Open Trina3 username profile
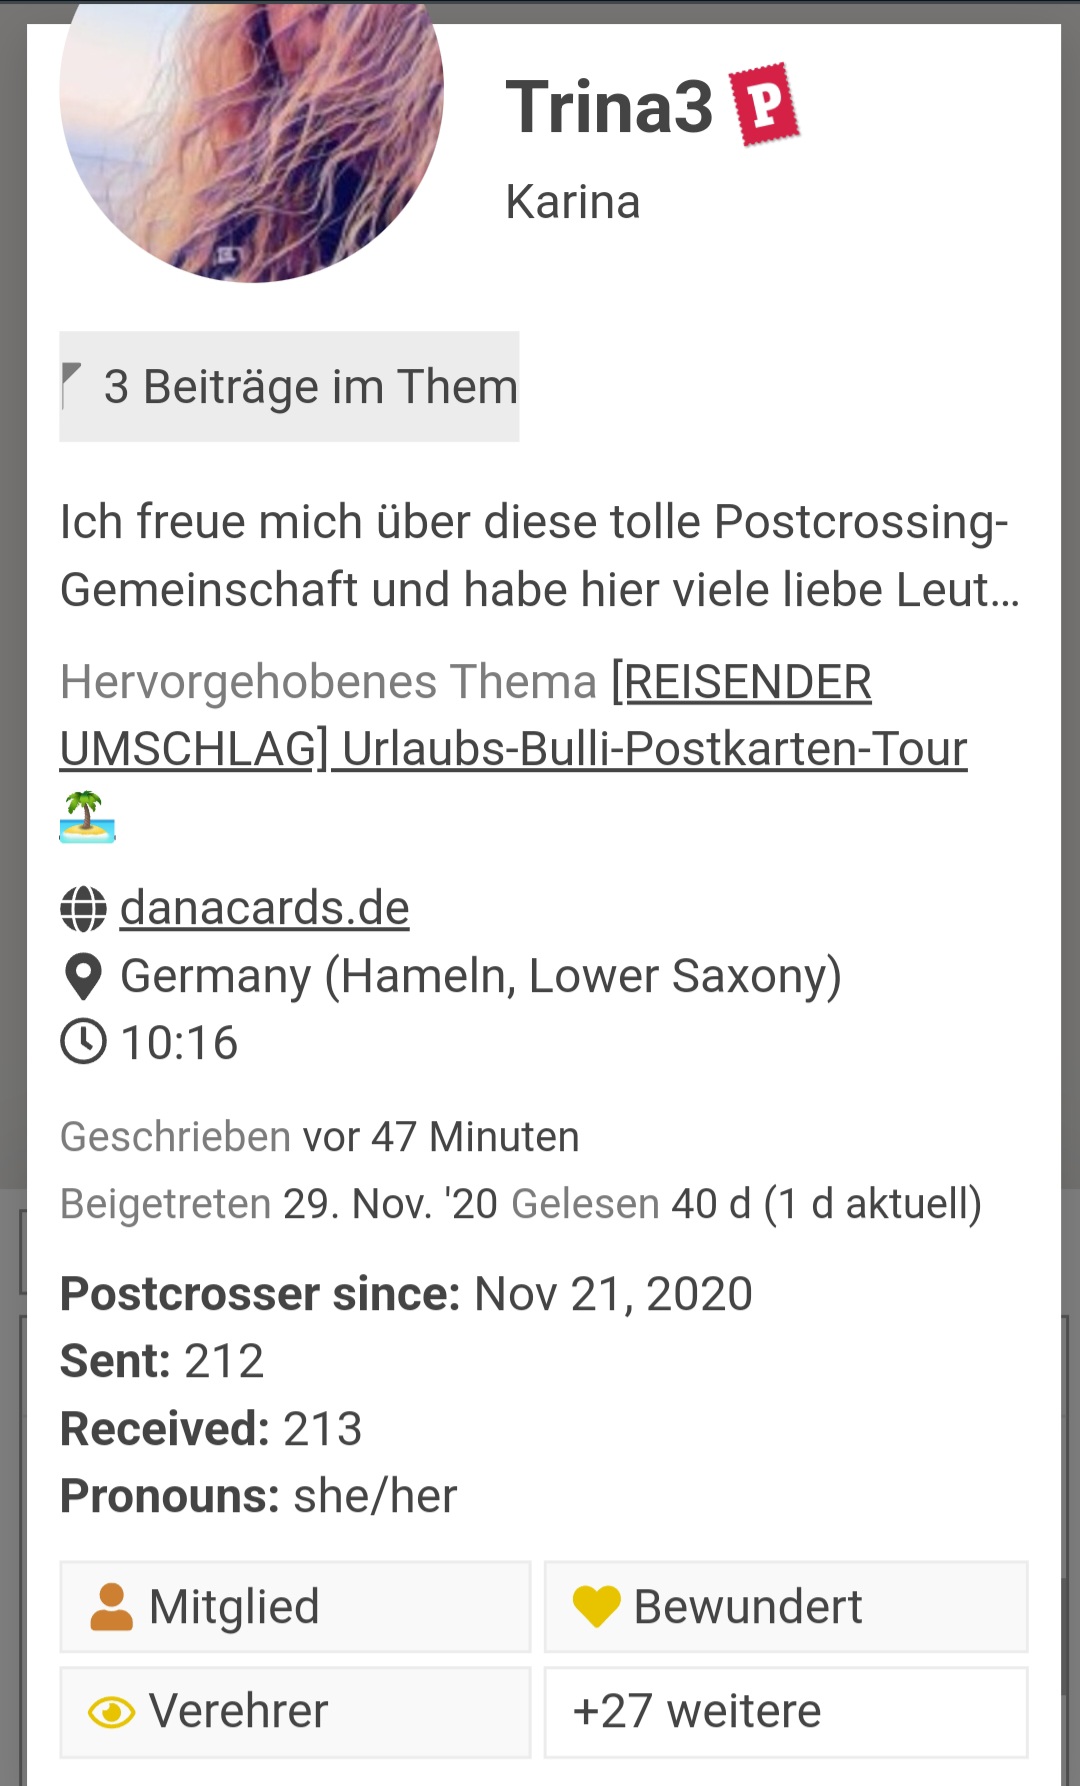1080x1786 pixels. pos(609,107)
